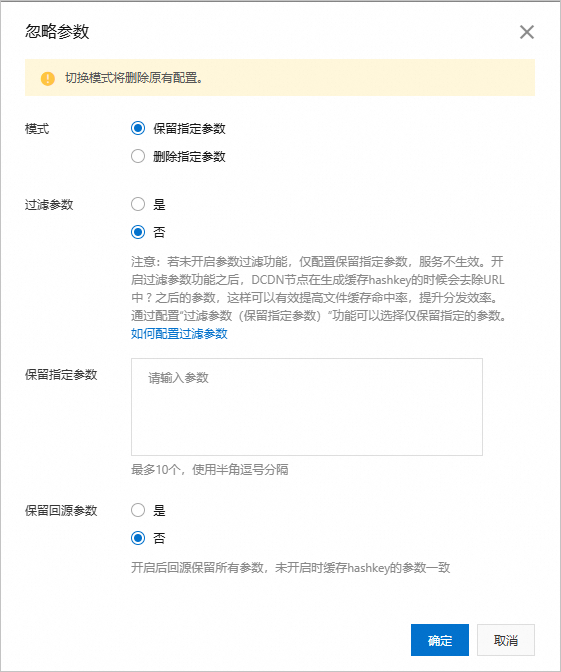Choose 否 for 保留回源参数
Viewport: 561px width, 672px height.
pyautogui.click(x=138, y=538)
